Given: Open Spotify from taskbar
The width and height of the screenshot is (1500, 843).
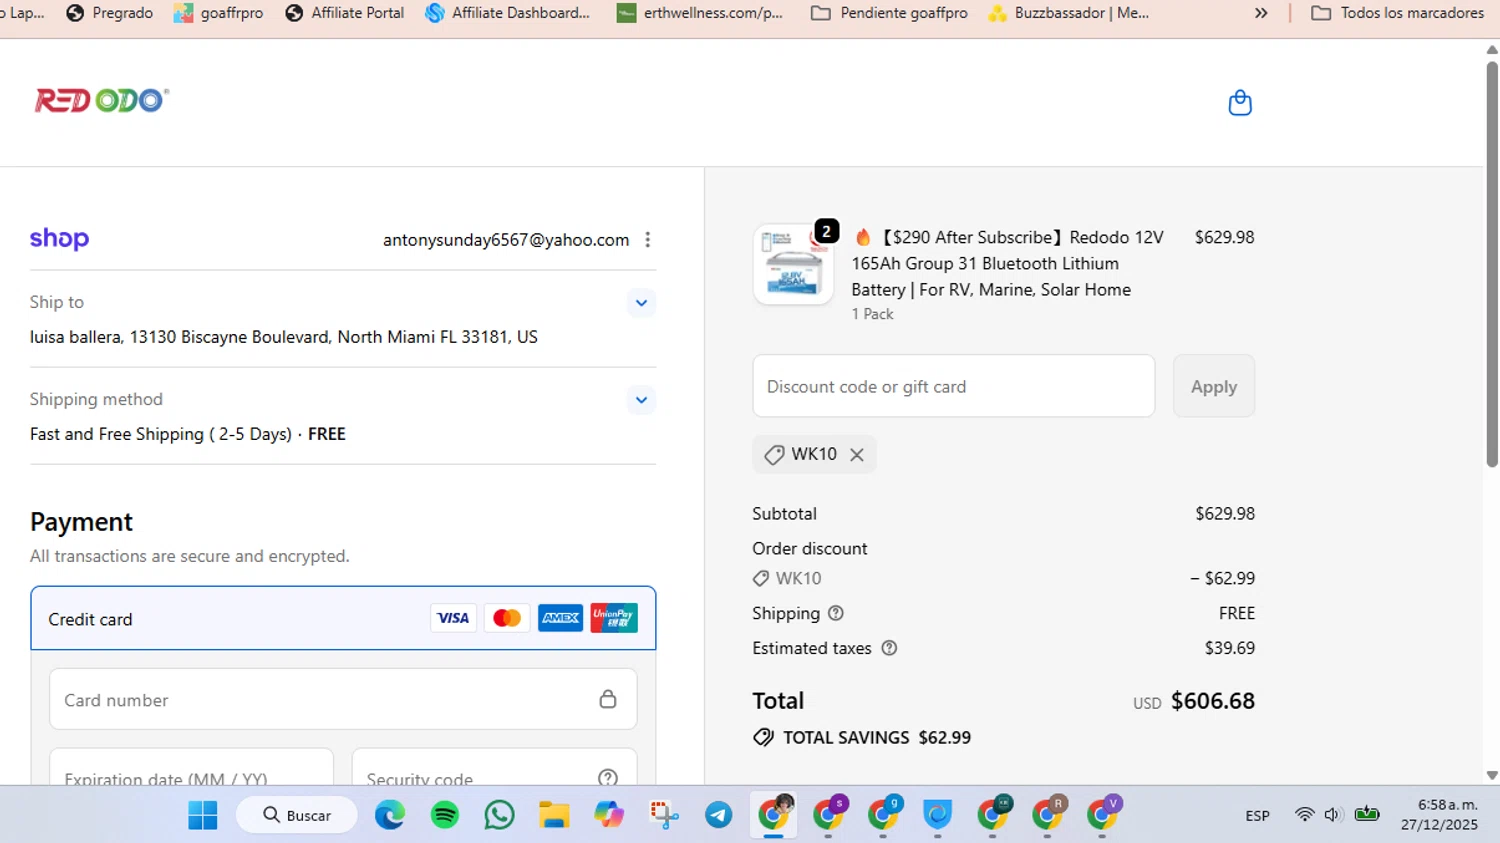Looking at the screenshot, I should pyautogui.click(x=445, y=816).
